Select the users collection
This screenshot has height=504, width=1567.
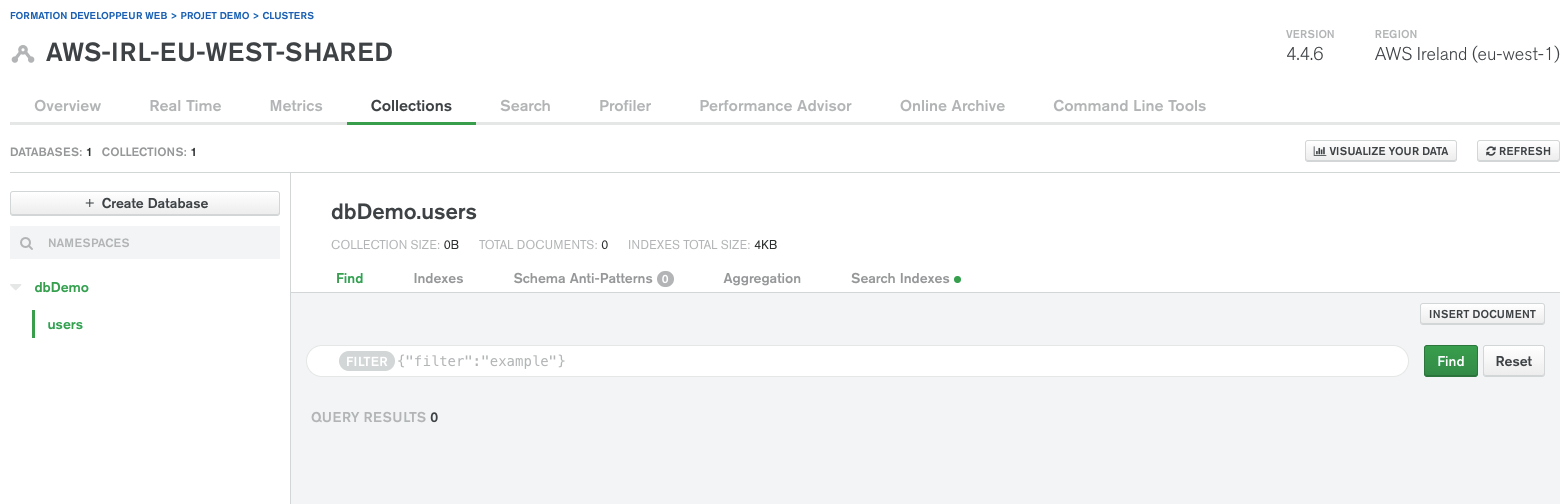[65, 324]
